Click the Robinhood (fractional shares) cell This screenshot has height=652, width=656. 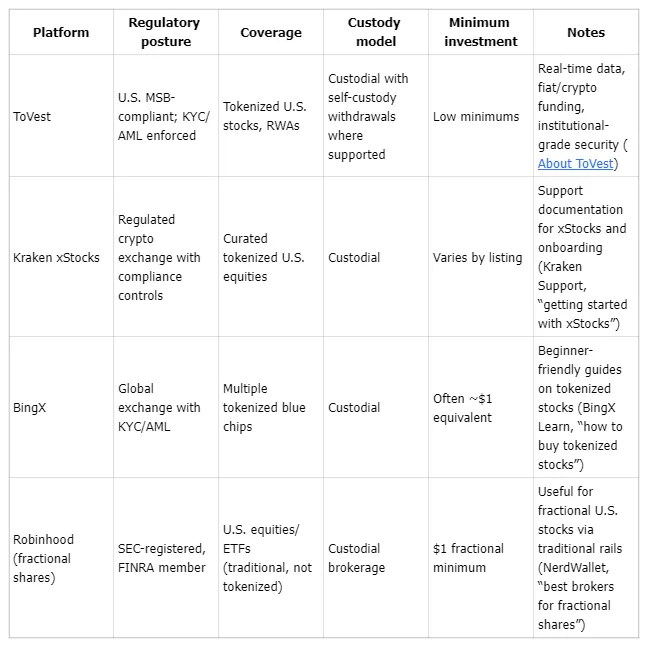(x=44, y=558)
